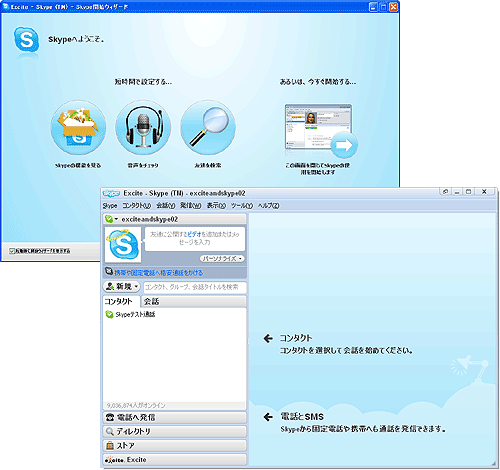Click the 9,036,874 people online status text
Screen dimensions: 500x470
136,405
